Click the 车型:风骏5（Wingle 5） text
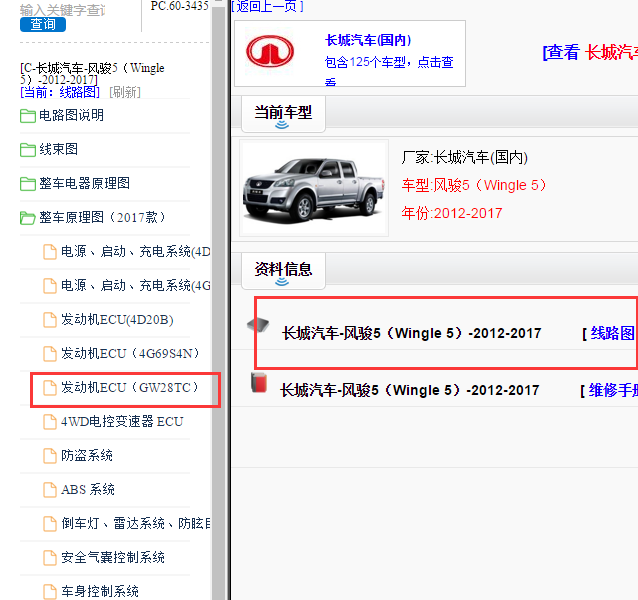 pyautogui.click(x=474, y=185)
